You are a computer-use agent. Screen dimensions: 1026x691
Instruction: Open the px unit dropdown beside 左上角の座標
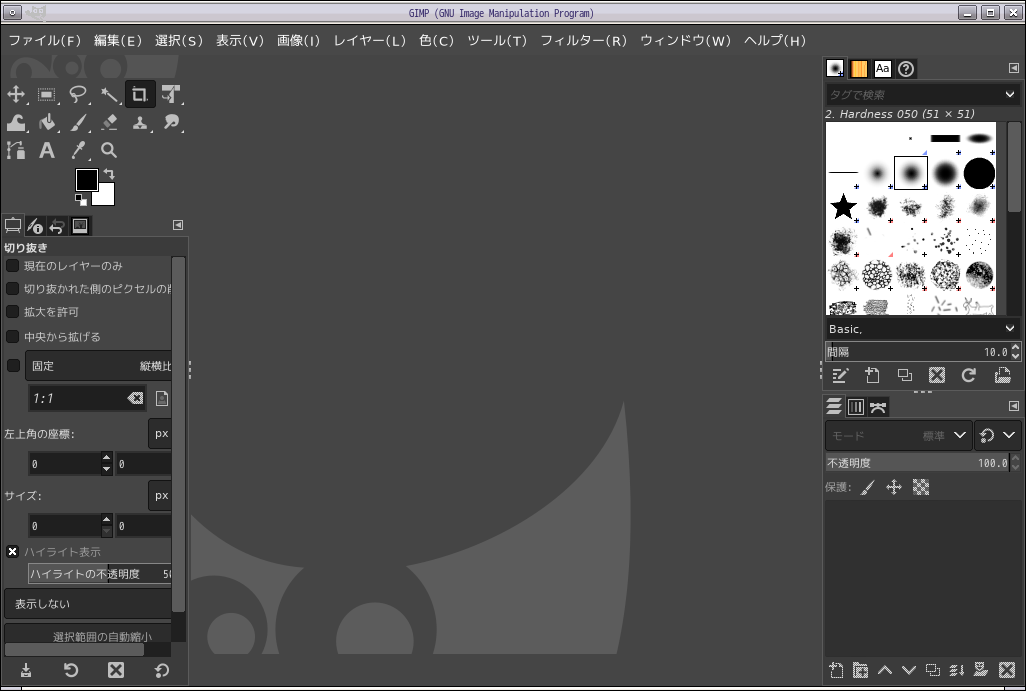(160, 433)
